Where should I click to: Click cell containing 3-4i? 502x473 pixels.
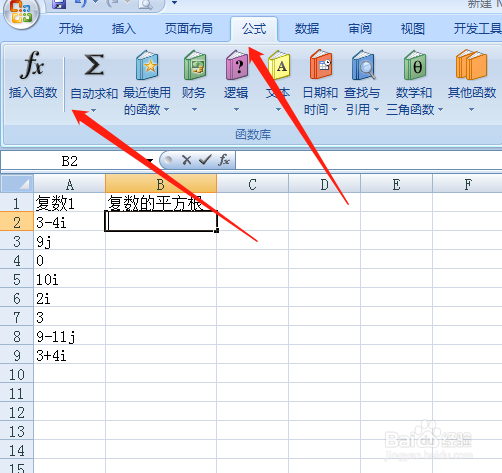[x=69, y=222]
